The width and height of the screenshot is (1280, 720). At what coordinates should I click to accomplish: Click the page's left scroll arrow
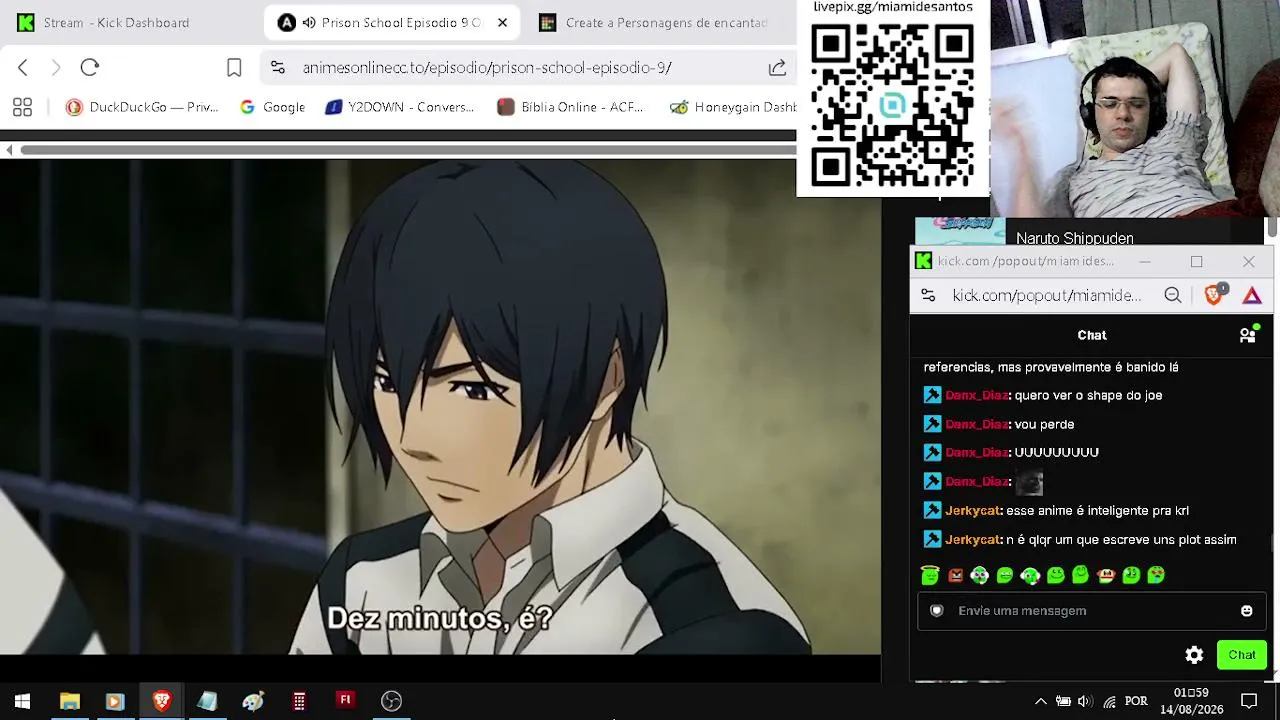[x=9, y=150]
